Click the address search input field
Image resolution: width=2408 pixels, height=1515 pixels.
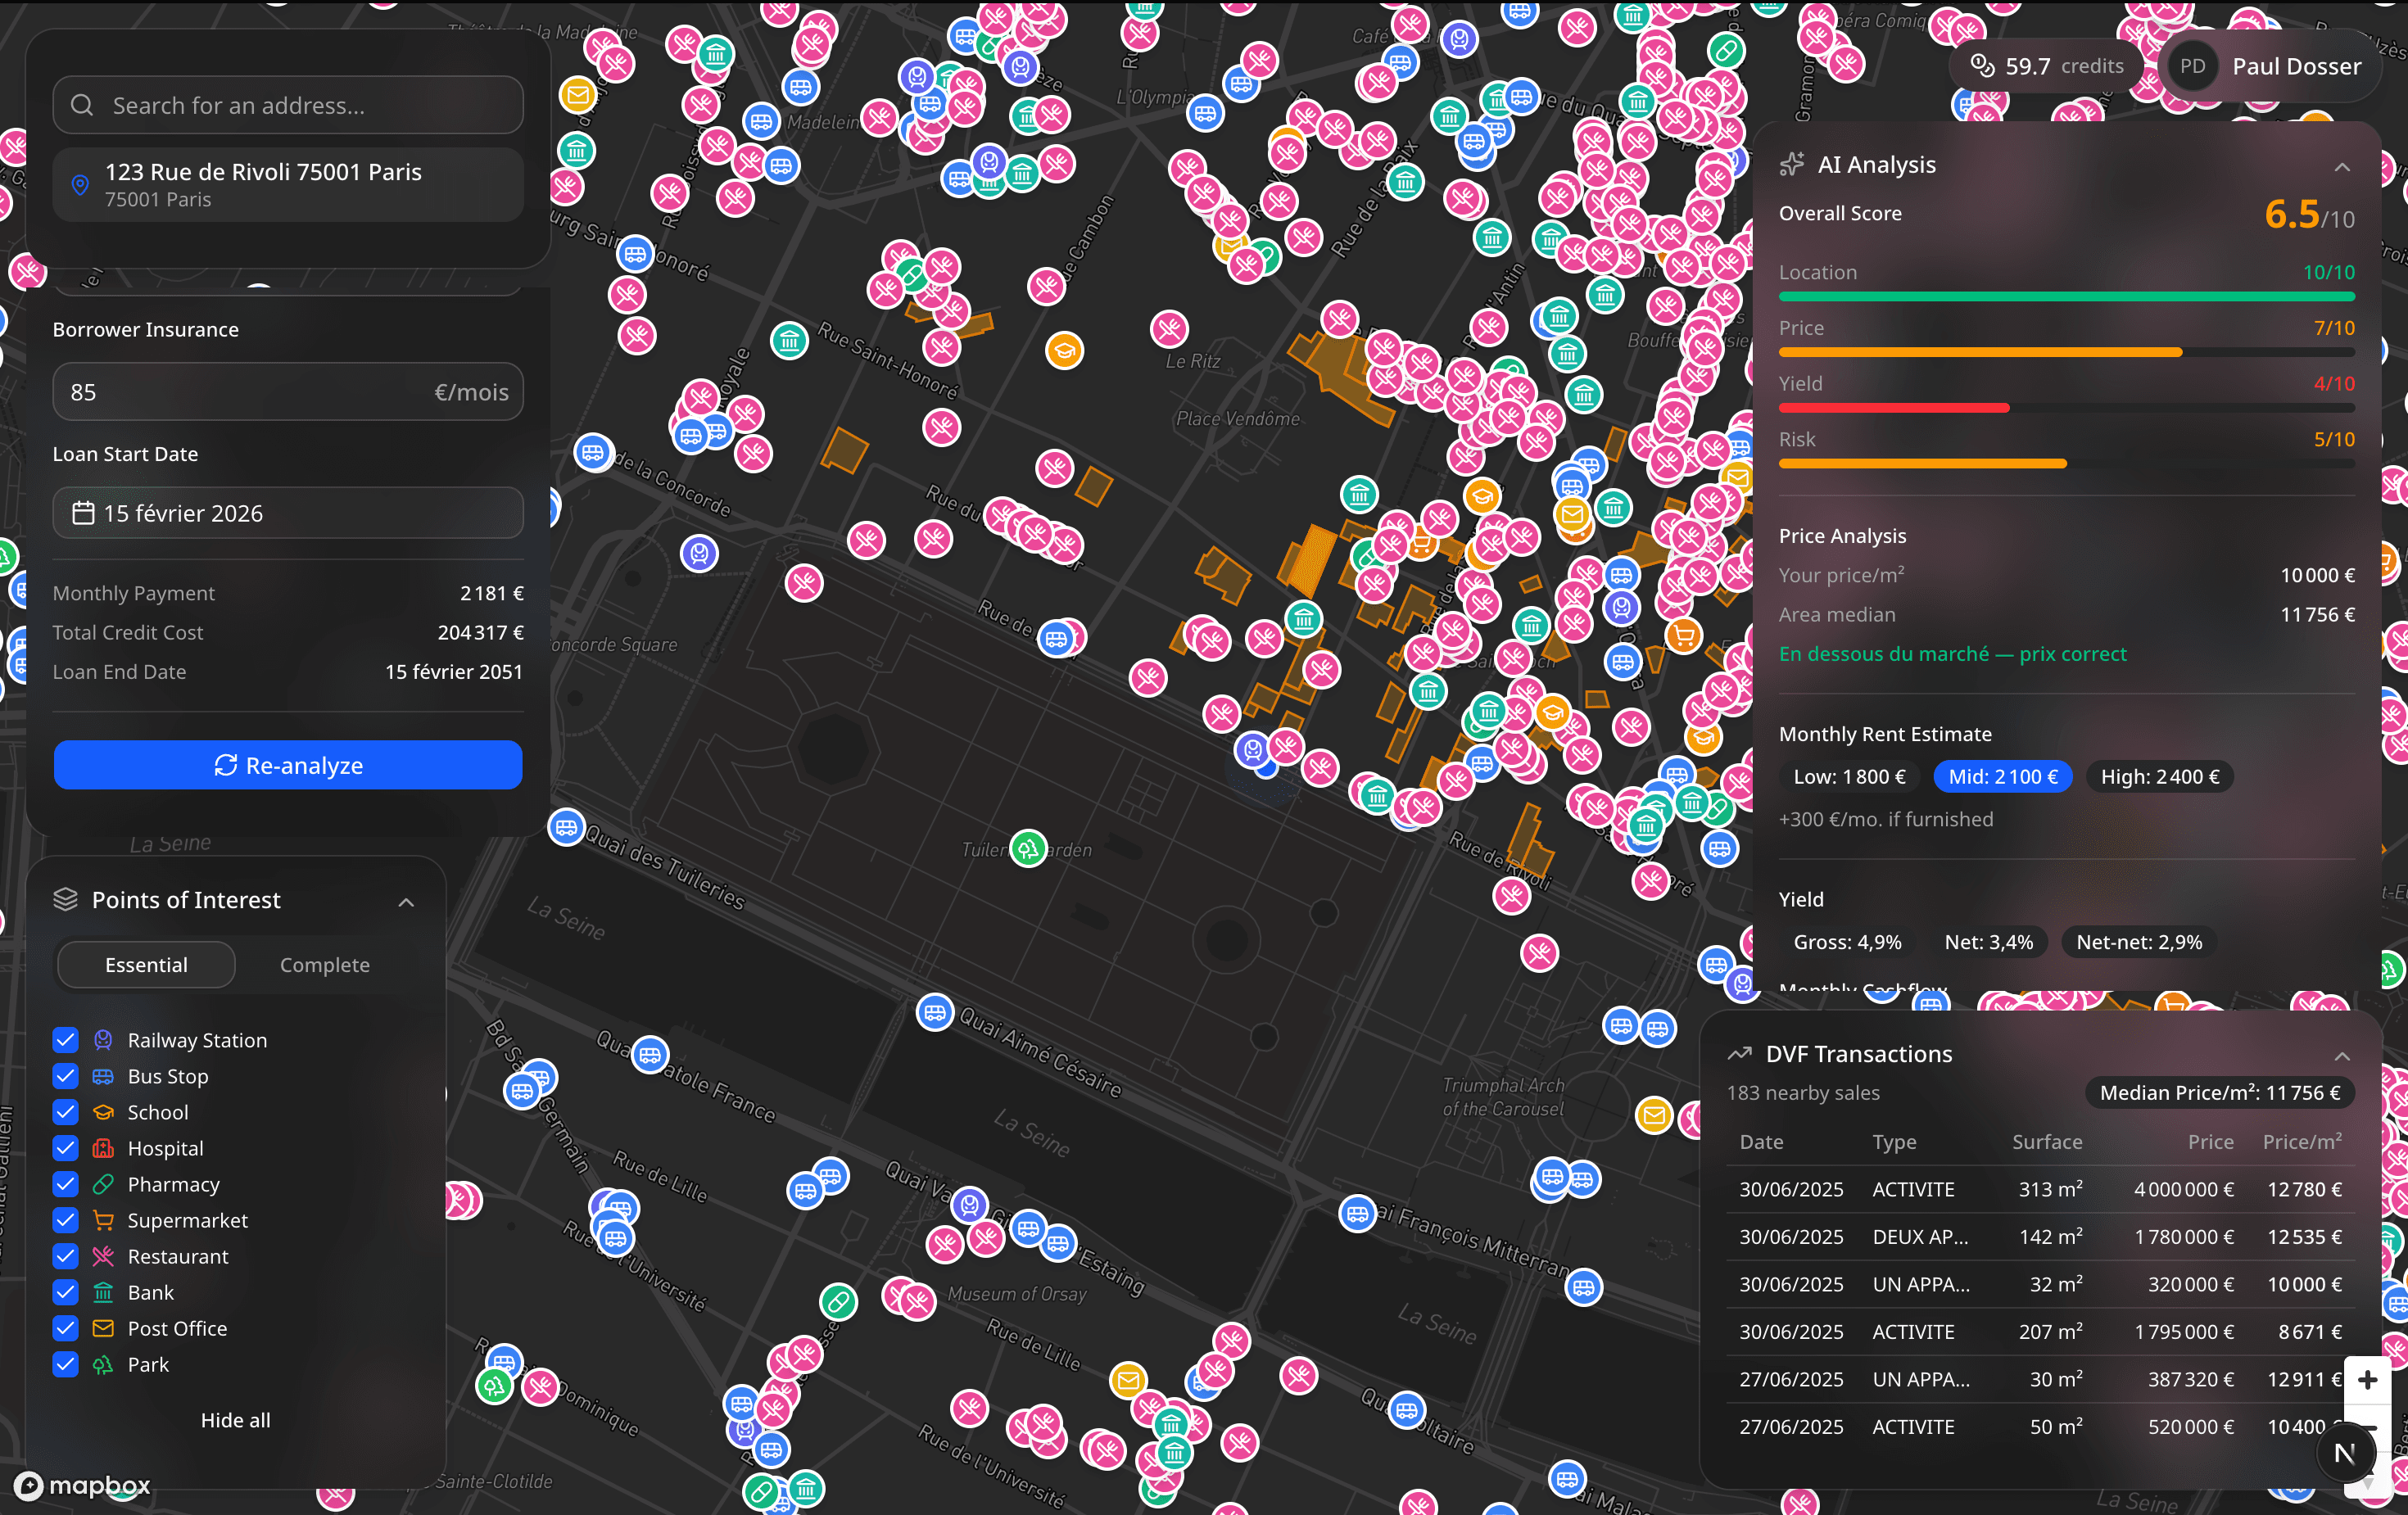pyautogui.click(x=290, y=104)
